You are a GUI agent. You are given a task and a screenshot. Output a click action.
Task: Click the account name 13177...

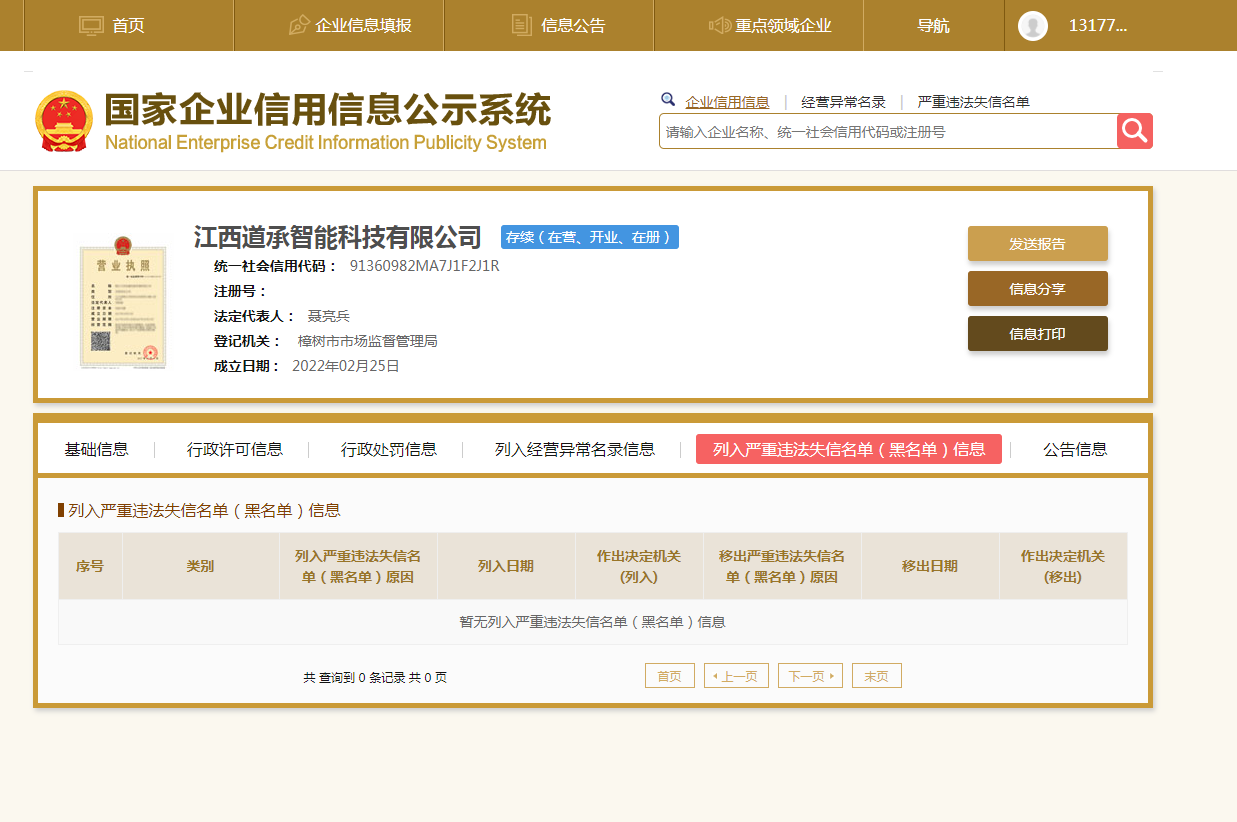tap(1098, 26)
